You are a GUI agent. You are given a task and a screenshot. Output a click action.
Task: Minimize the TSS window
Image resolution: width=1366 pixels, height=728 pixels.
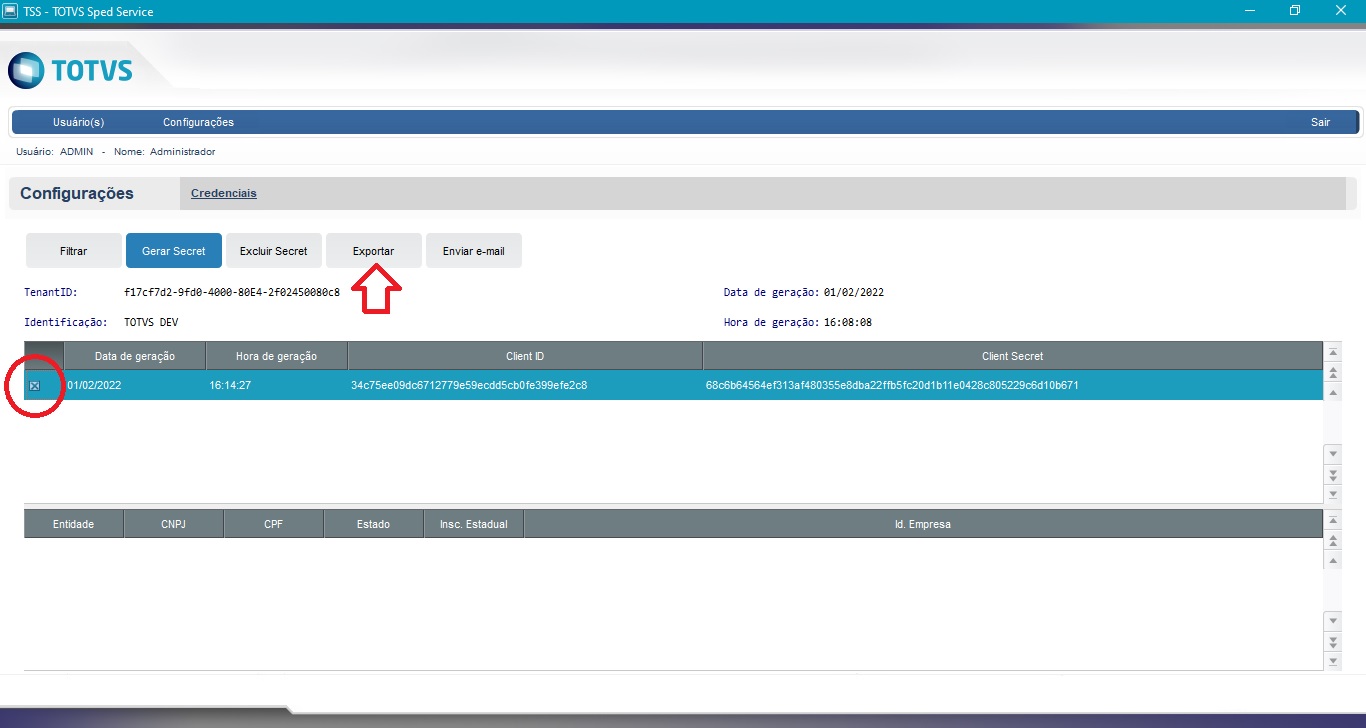[1249, 11]
